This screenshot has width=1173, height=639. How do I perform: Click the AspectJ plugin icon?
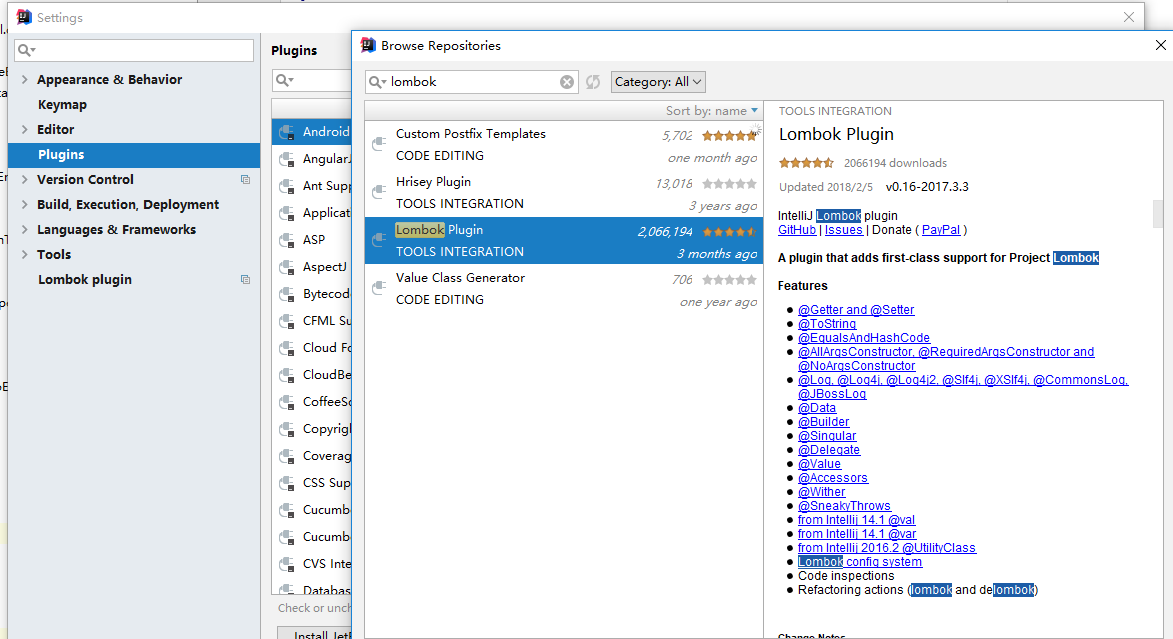point(287,267)
